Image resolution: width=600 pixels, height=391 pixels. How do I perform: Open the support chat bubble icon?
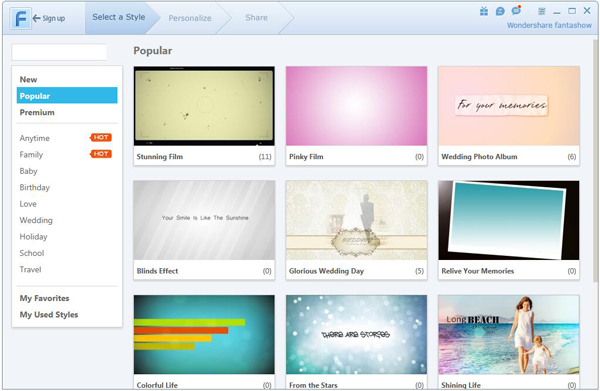500,11
